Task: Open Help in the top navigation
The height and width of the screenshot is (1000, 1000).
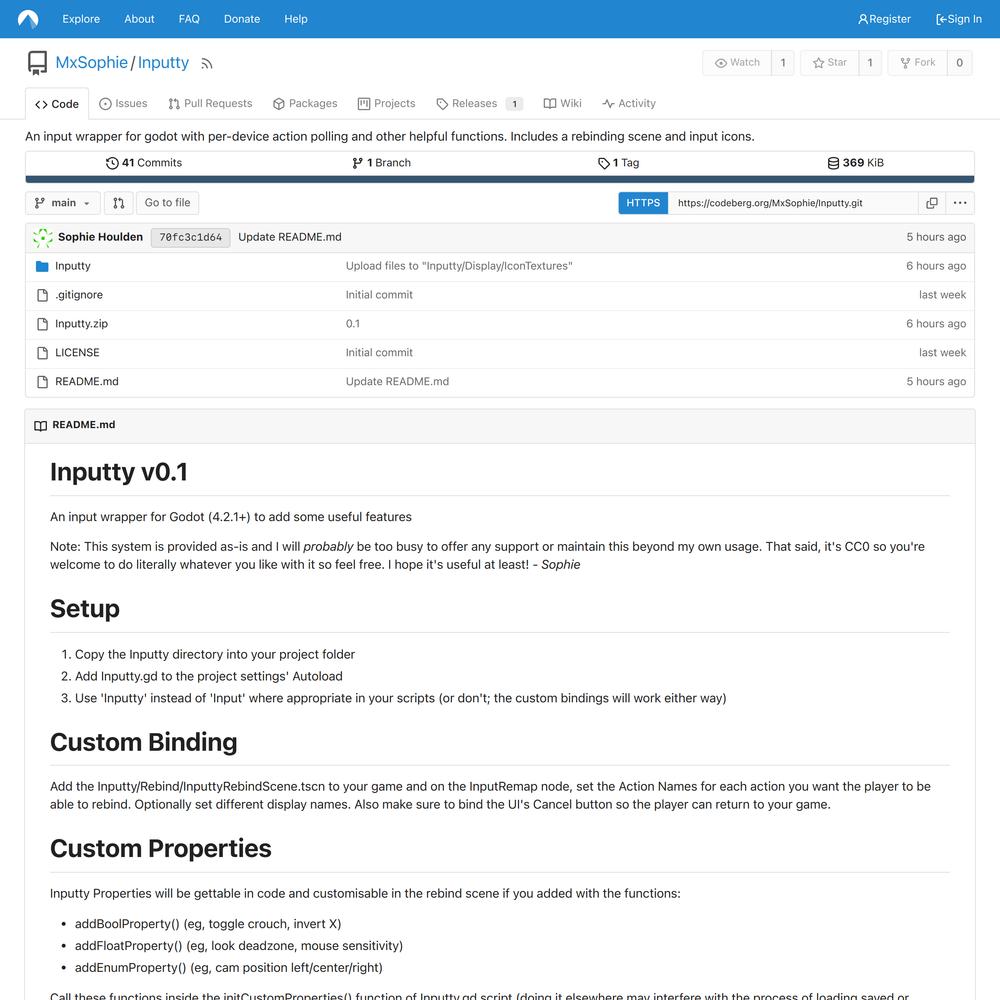Action: [296, 19]
